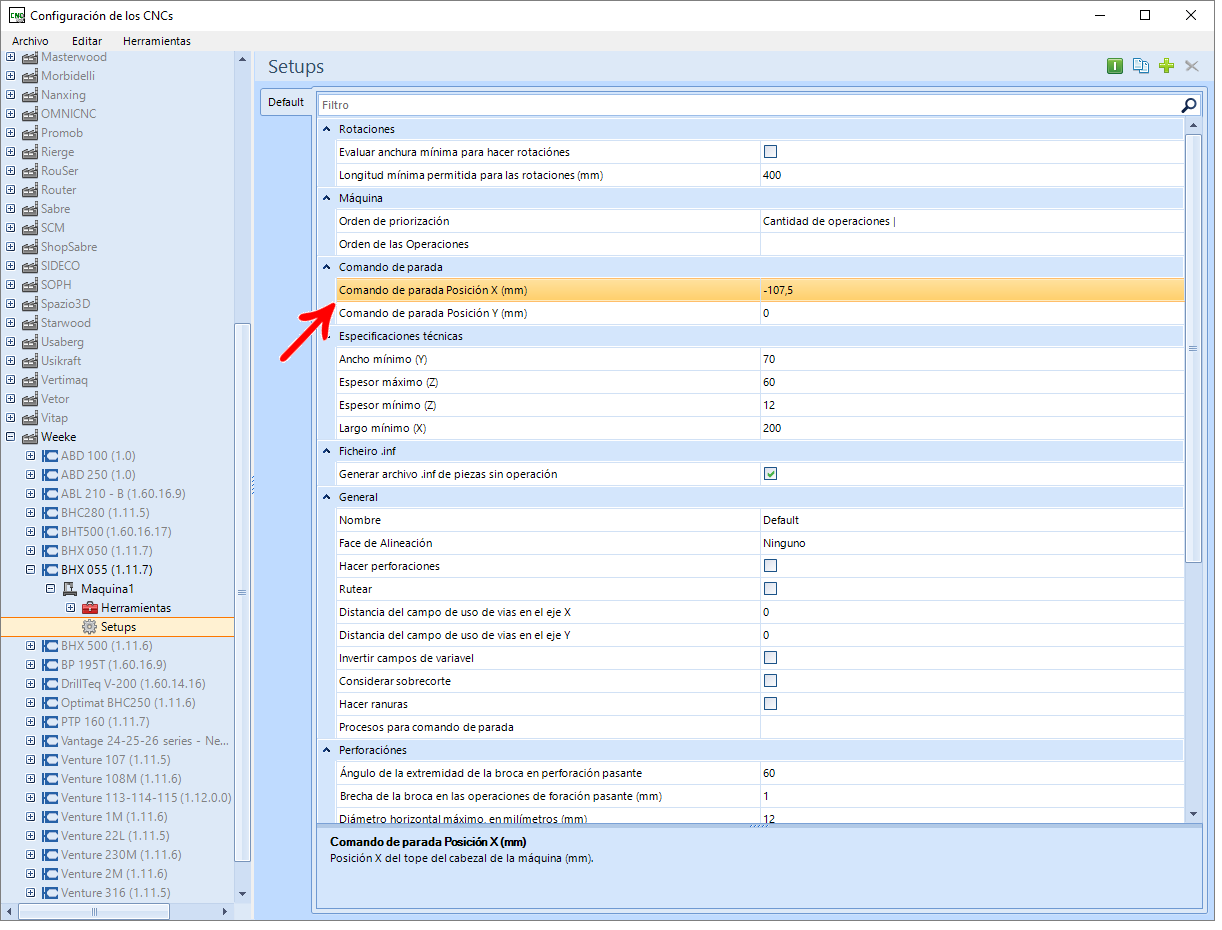Viewport: 1222px width, 930px height.
Task: Toggle Invertir campos de variavel checkbox
Action: pyautogui.click(x=770, y=658)
